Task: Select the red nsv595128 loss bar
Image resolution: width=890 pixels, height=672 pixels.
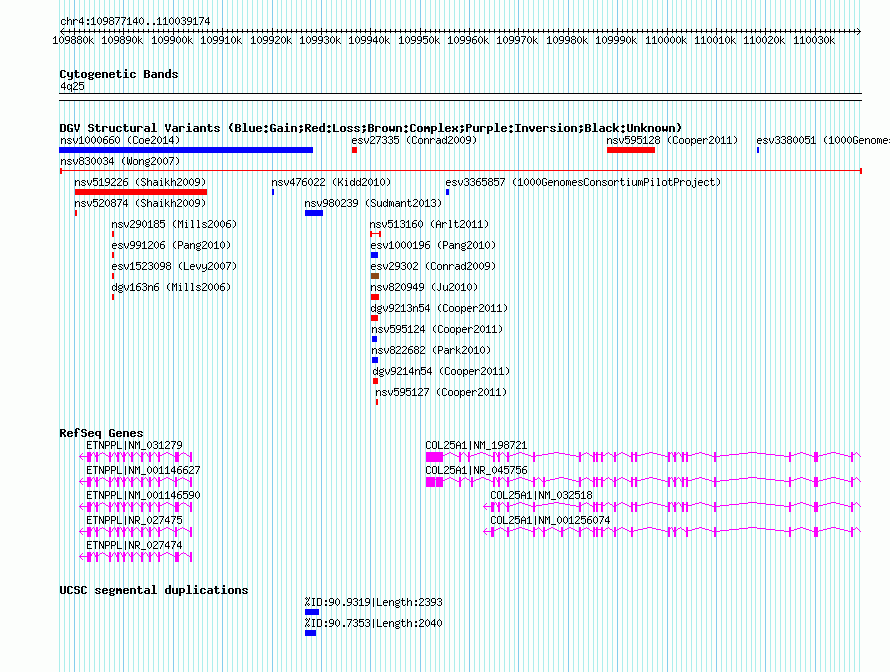Action: point(631,150)
